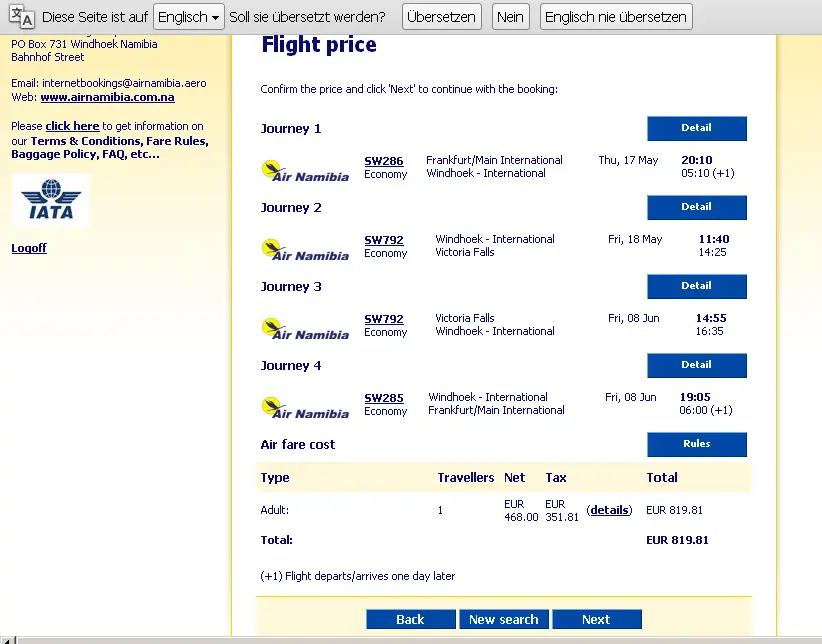This screenshot has height=644, width=822.
Task: Open flight SW286 link
Action: [384, 161]
